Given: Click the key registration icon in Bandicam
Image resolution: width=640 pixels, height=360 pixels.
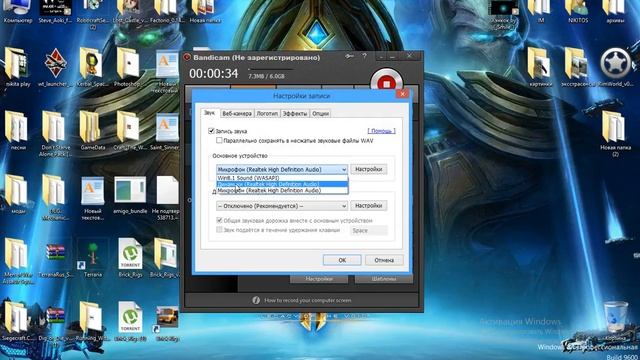Looking at the screenshot, I should point(349,56).
